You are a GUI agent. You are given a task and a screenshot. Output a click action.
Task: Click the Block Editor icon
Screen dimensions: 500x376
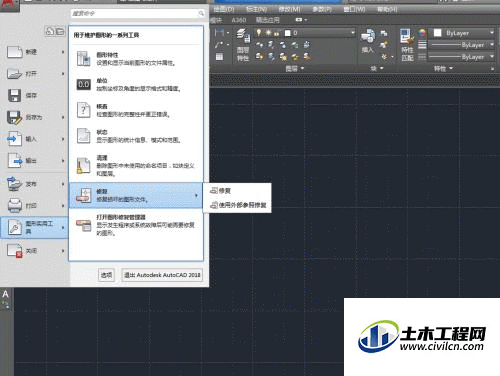click(384, 44)
